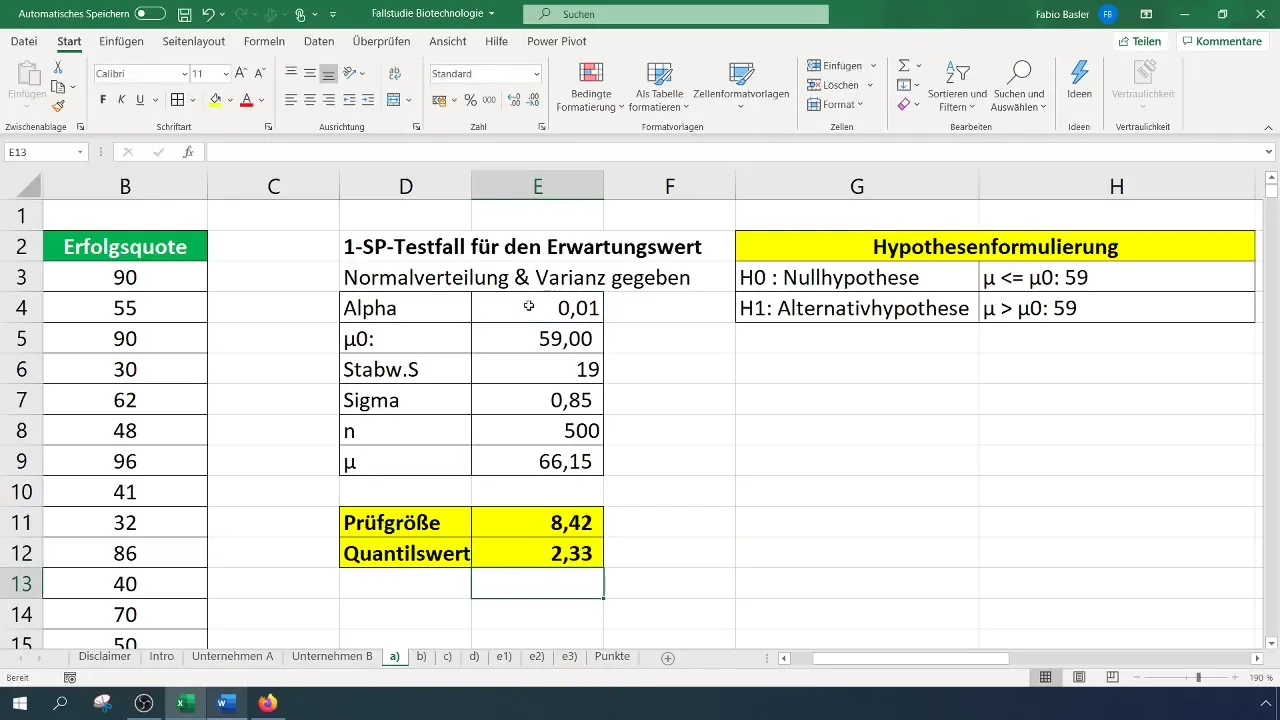Image resolution: width=1280 pixels, height=720 pixels.
Task: Click the Wrap Text icon
Action: [x=393, y=74]
